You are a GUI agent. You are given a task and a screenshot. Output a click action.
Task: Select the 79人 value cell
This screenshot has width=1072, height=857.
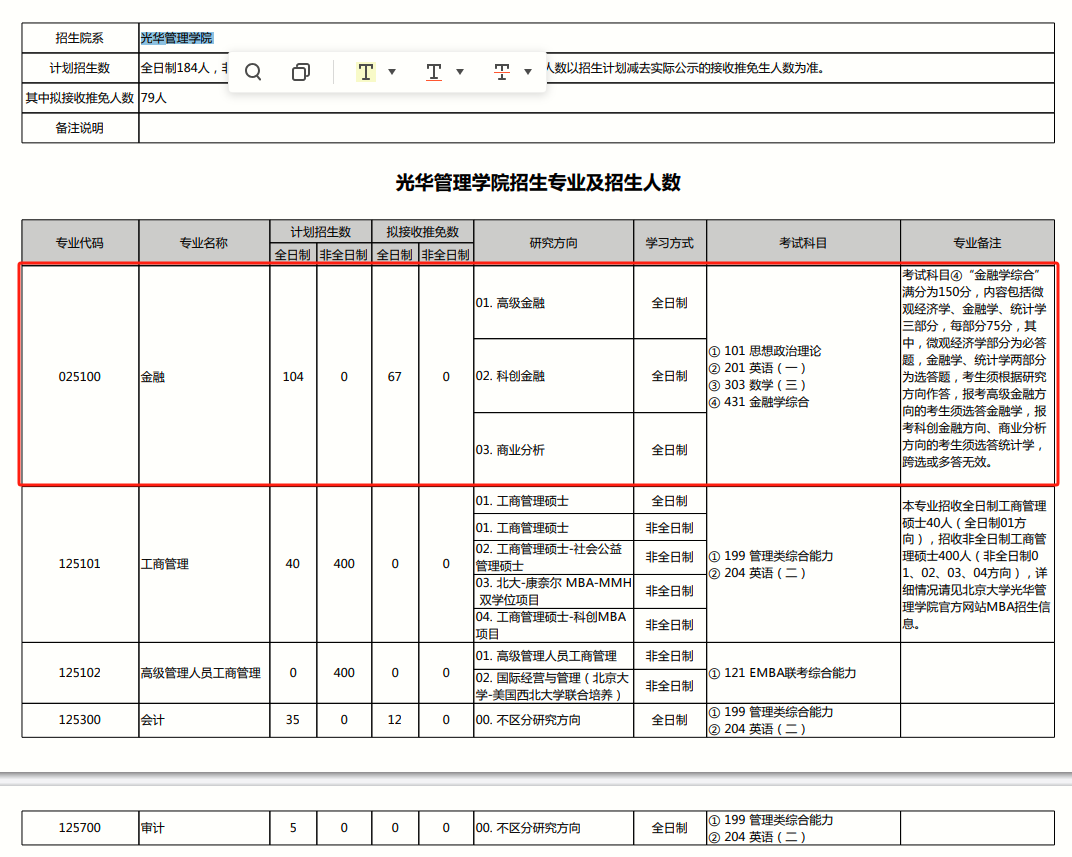[x=596, y=98]
